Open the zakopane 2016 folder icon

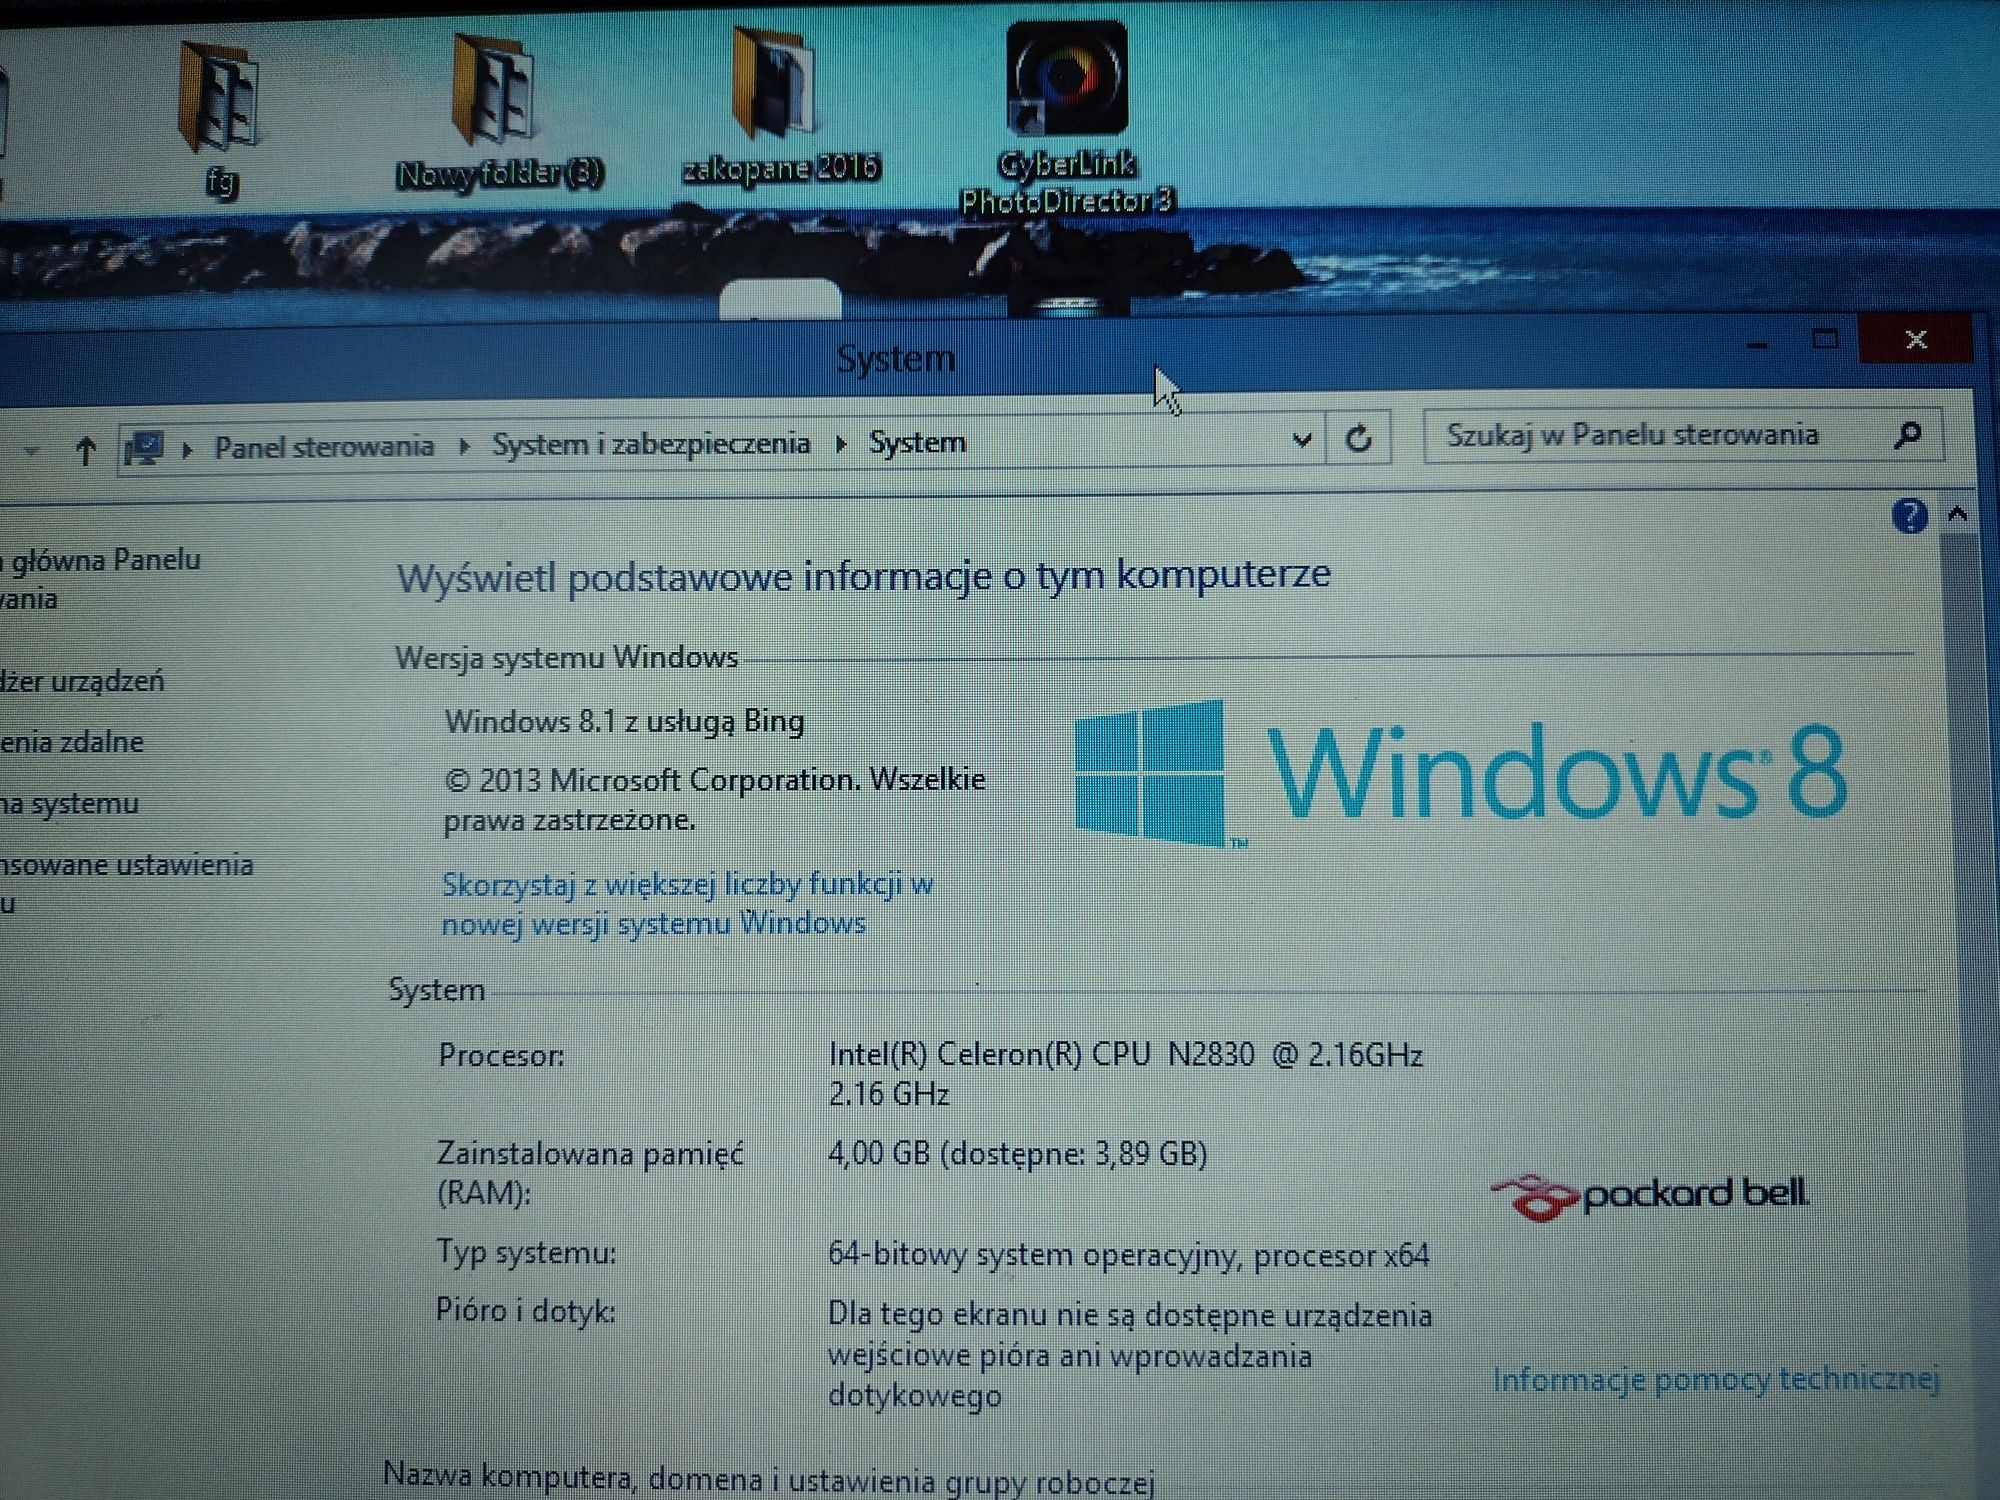point(779,105)
